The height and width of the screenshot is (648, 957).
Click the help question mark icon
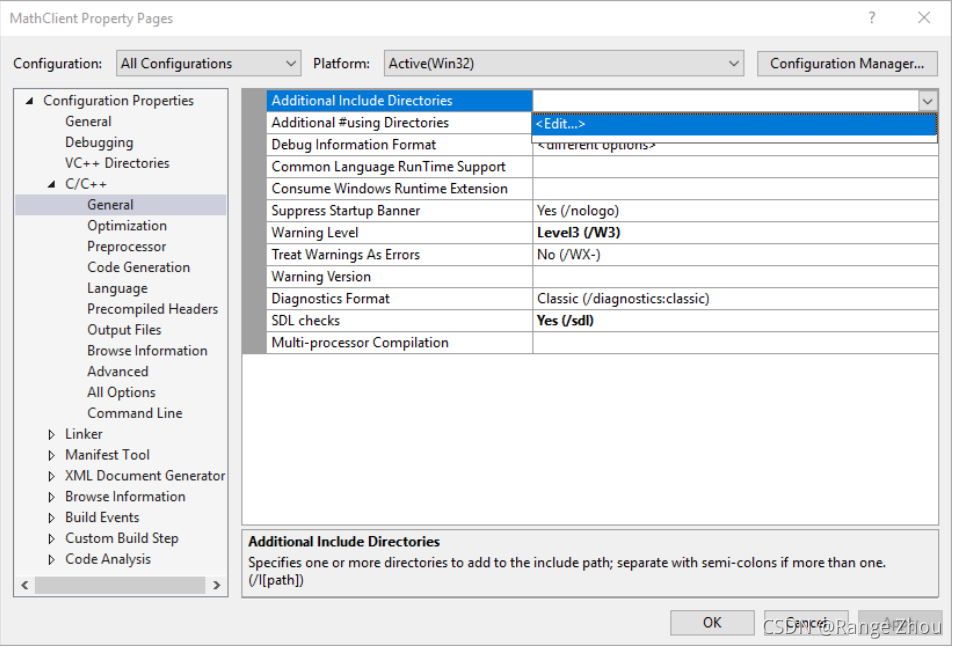[872, 18]
